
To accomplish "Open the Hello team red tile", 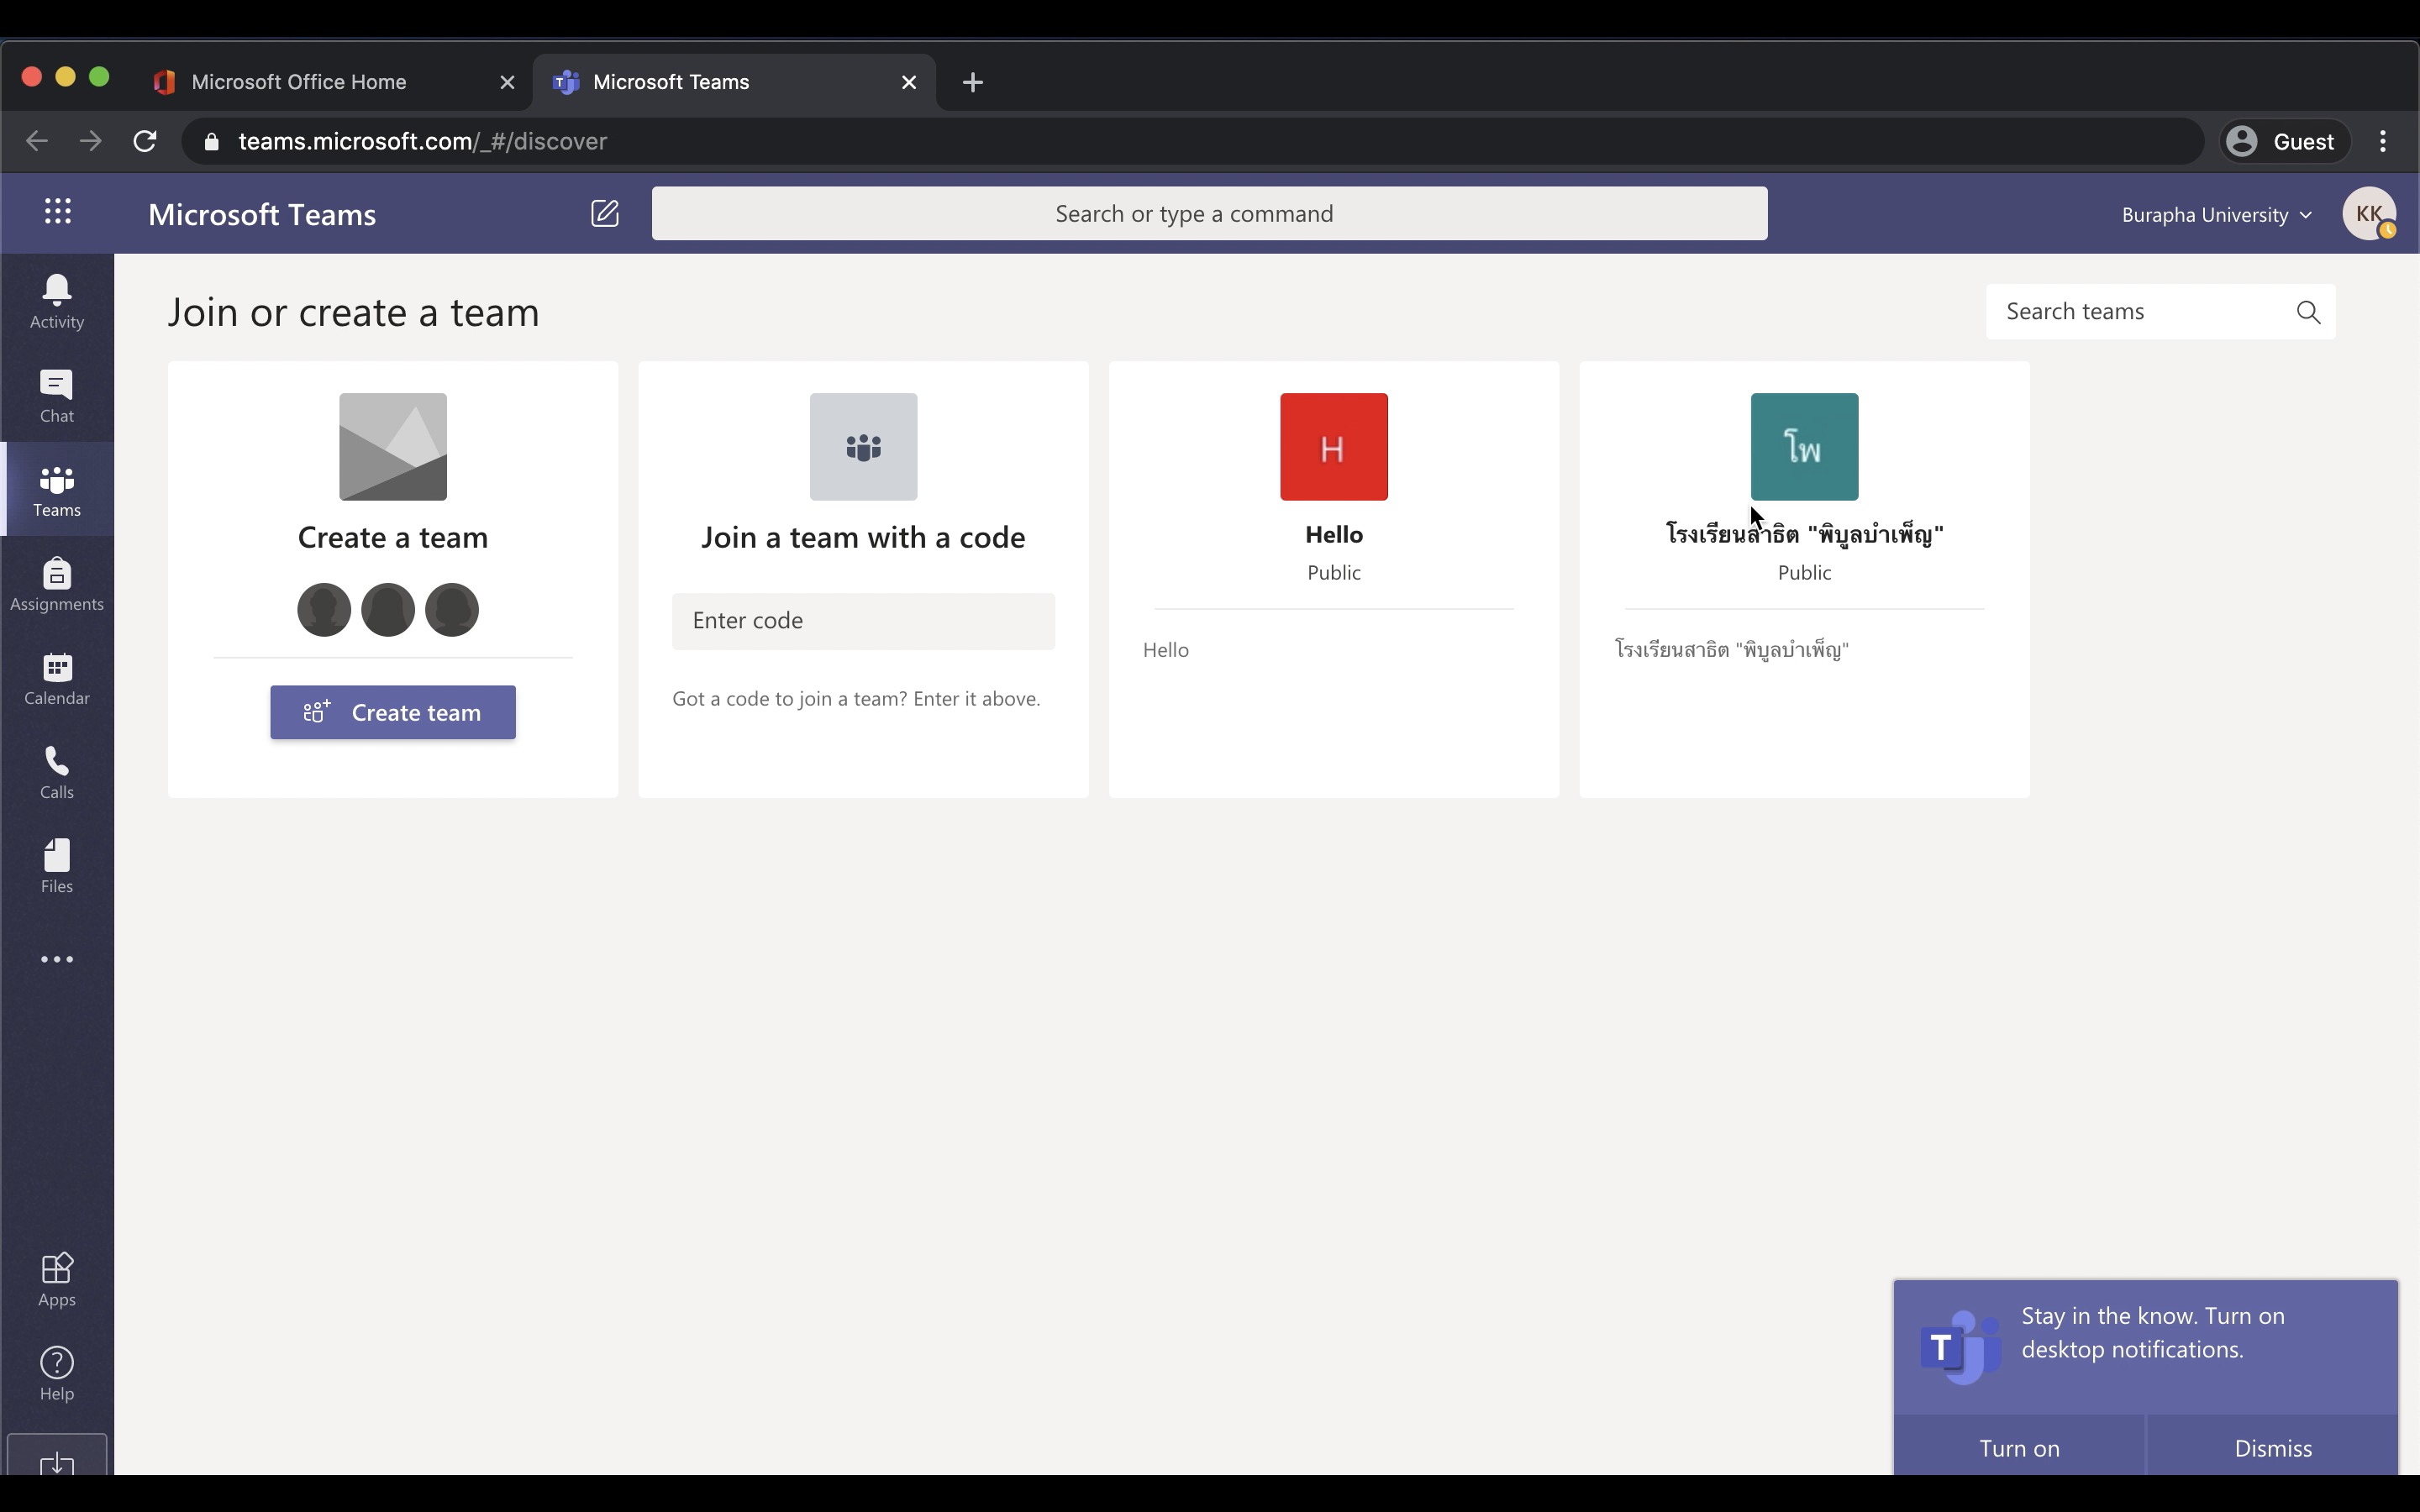I will [1334, 447].
